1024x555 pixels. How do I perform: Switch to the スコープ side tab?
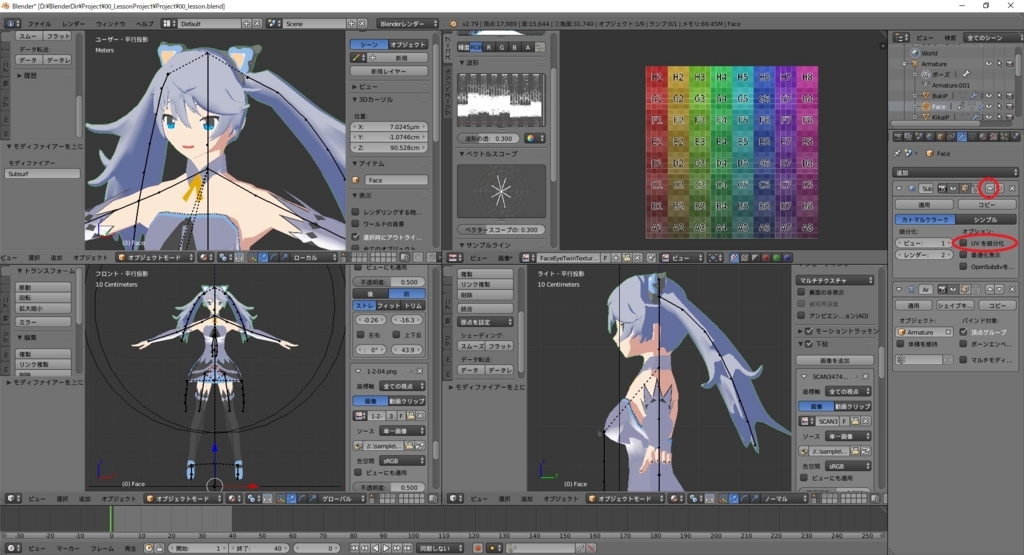coord(448,50)
